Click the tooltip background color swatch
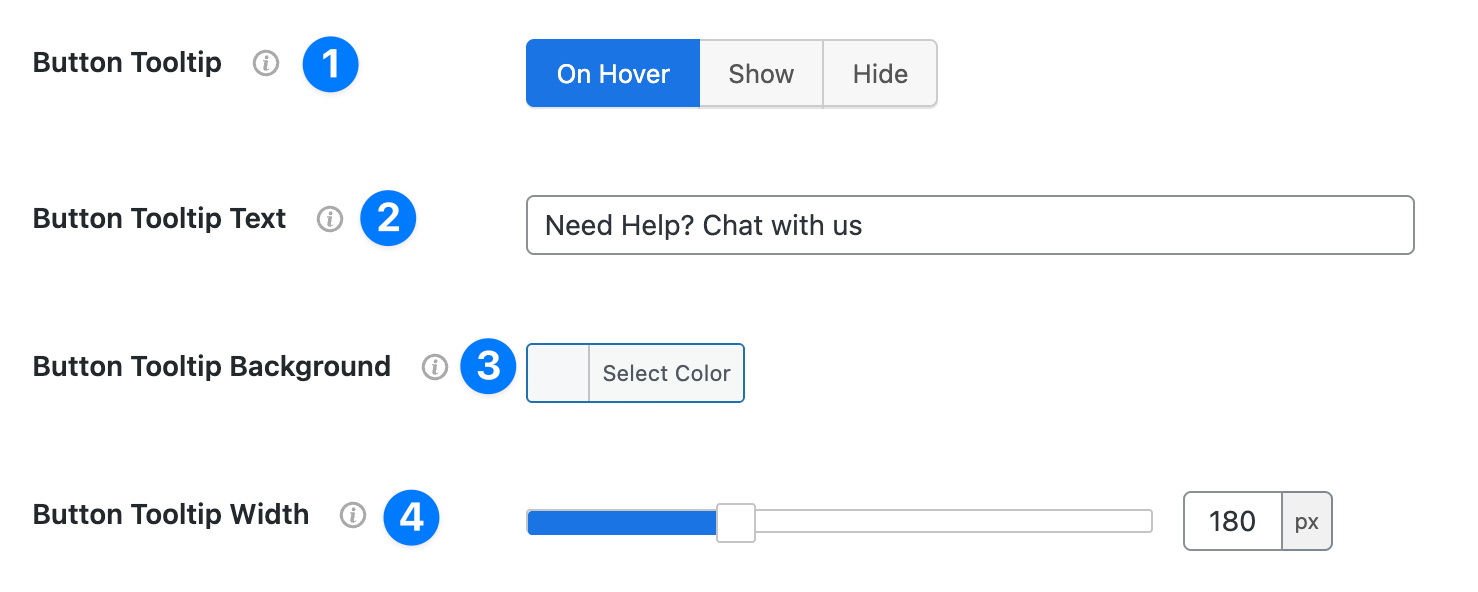 click(x=558, y=373)
